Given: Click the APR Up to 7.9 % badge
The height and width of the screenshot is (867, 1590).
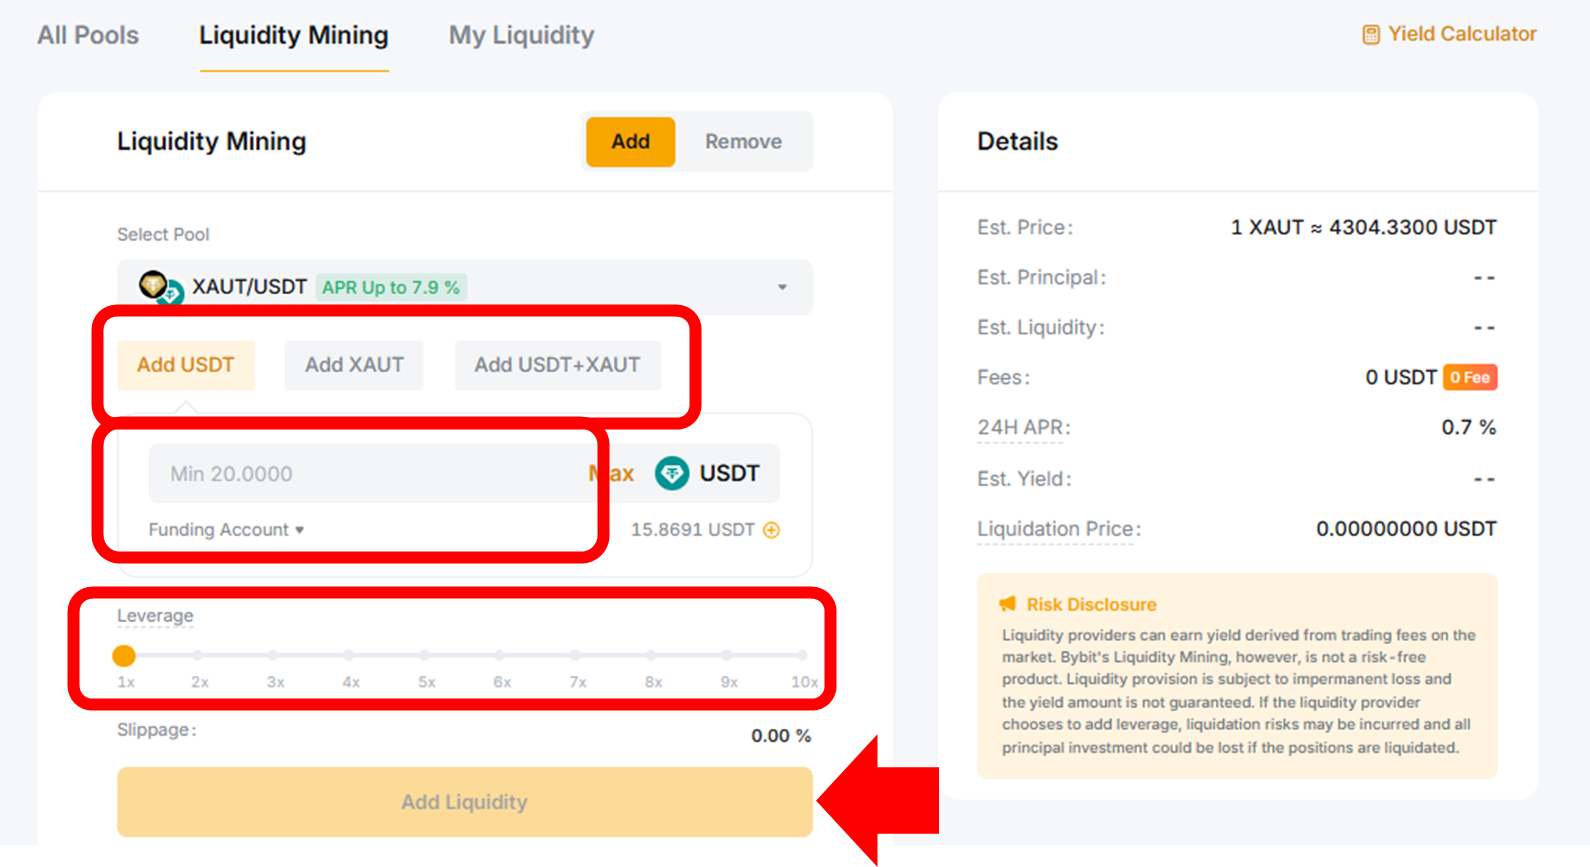Looking at the screenshot, I should (x=391, y=287).
